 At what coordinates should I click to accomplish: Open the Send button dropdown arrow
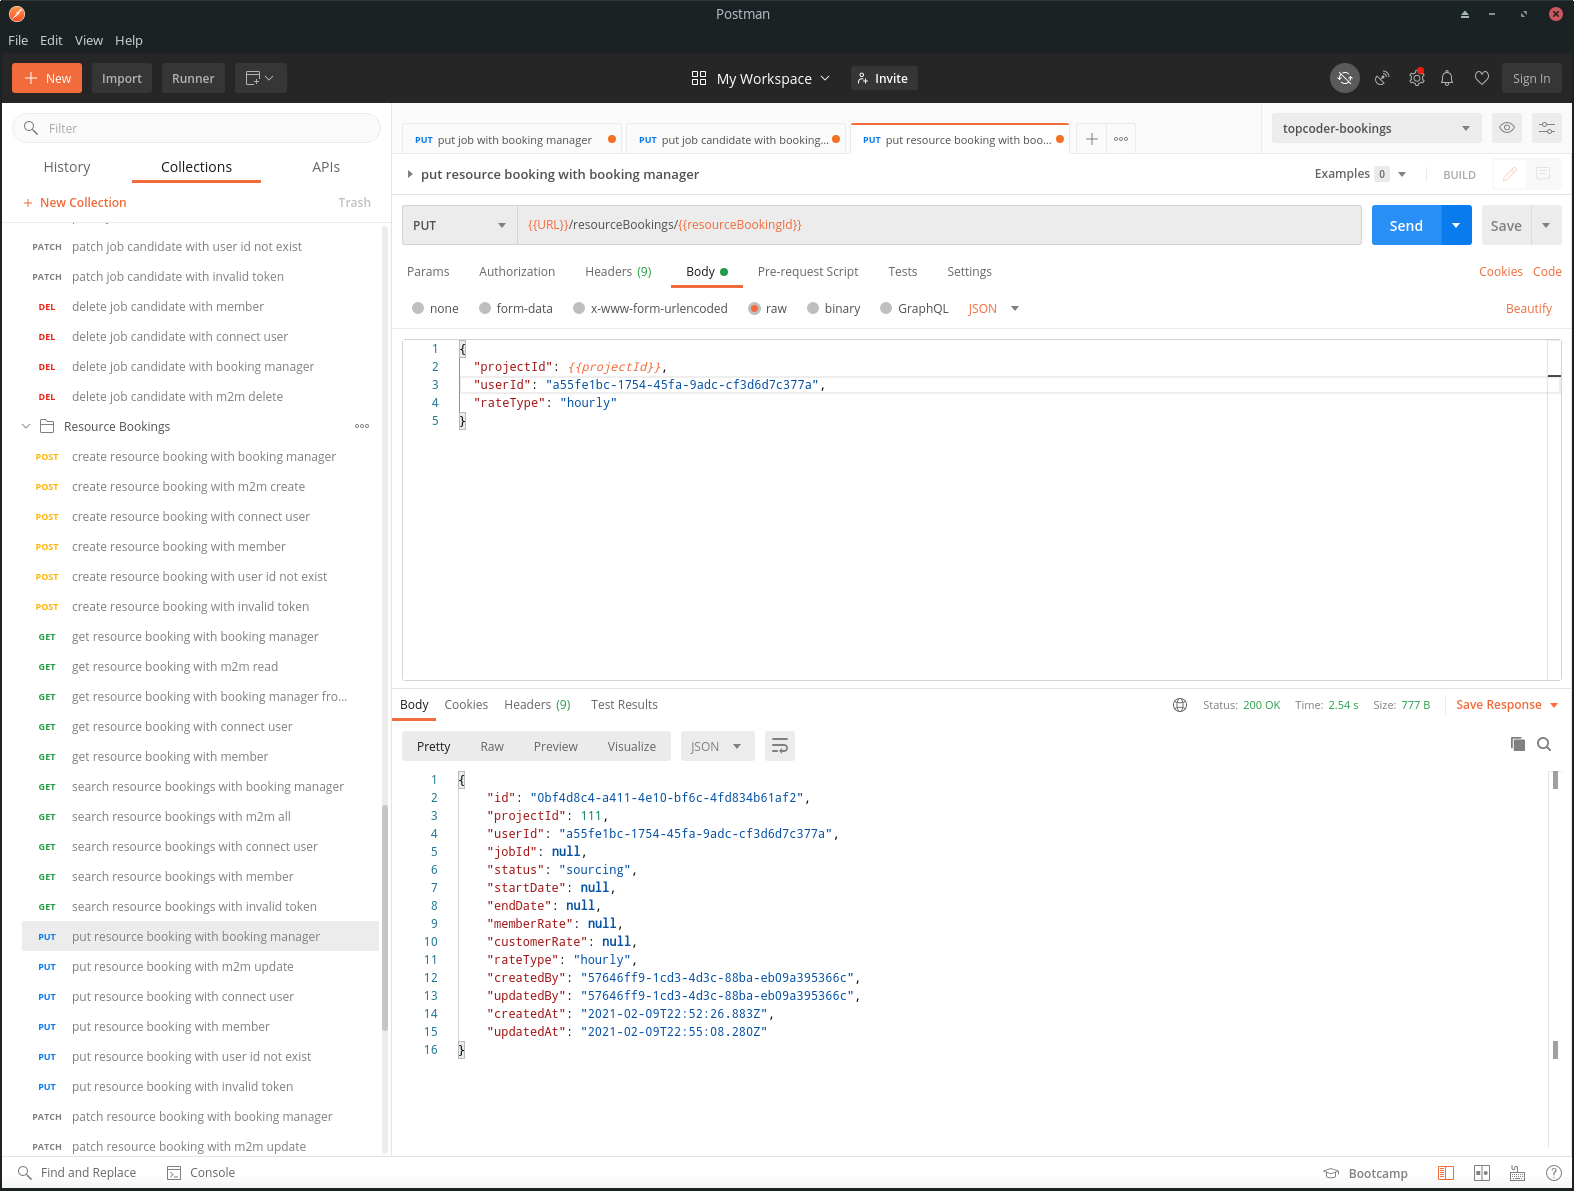point(1456,225)
